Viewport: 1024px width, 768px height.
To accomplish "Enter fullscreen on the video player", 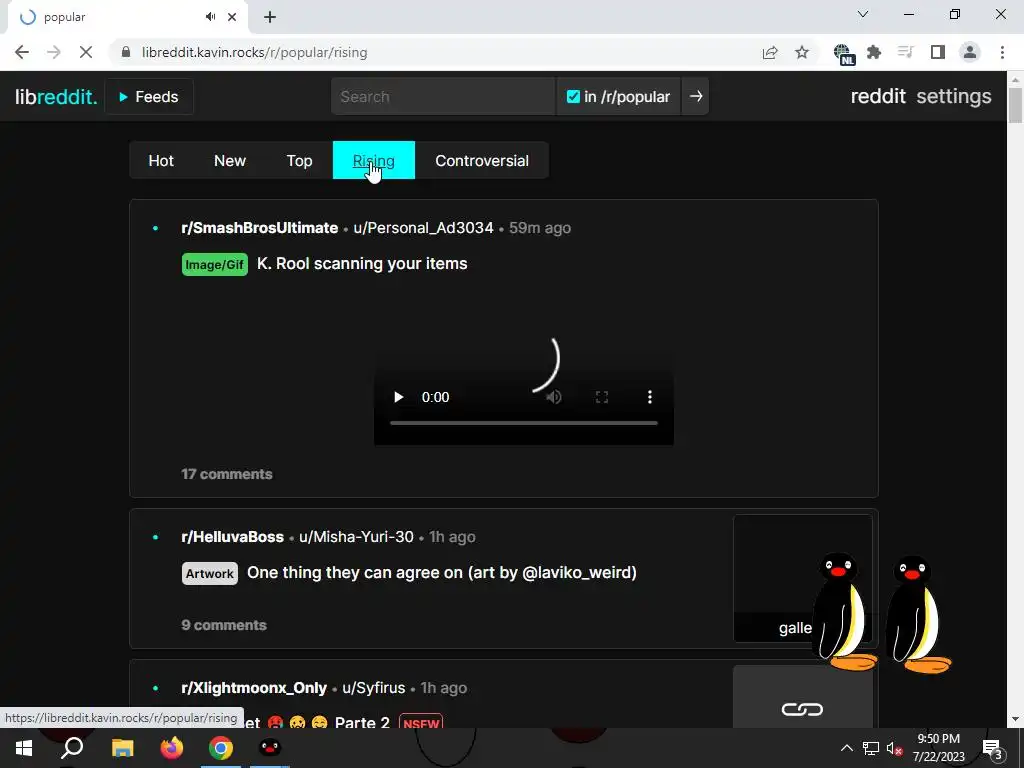I will pyautogui.click(x=601, y=397).
